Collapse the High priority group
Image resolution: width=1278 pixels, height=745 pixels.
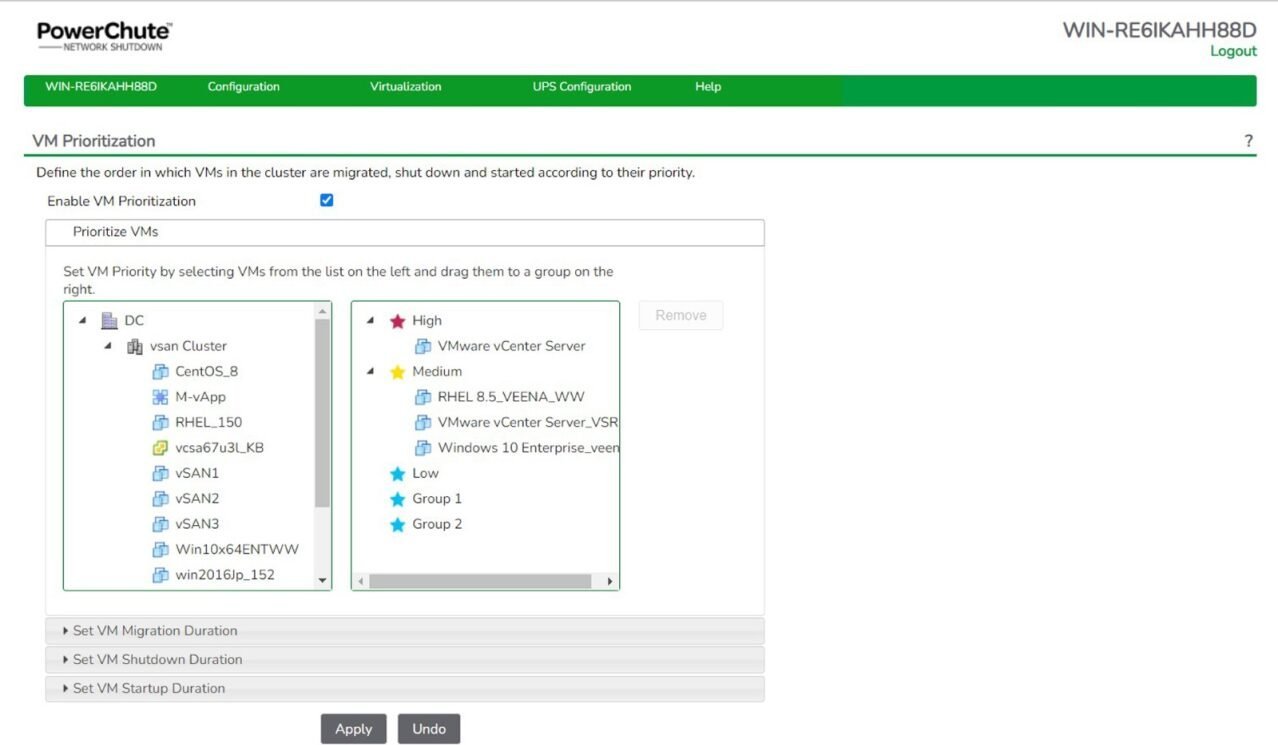[370, 321]
